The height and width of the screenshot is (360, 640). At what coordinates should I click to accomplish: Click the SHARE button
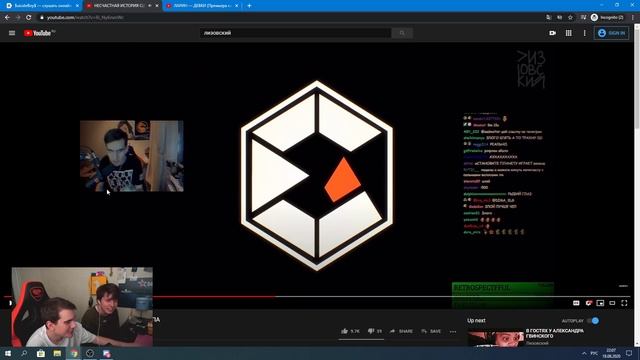tap(401, 331)
